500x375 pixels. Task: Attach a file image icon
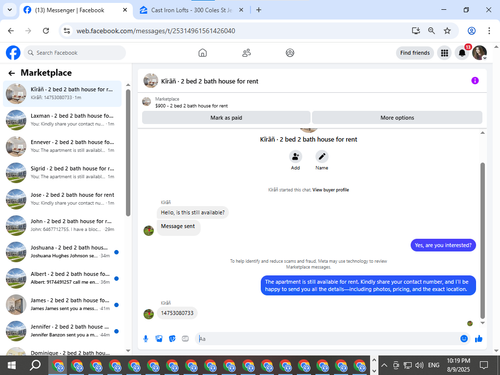(159, 339)
